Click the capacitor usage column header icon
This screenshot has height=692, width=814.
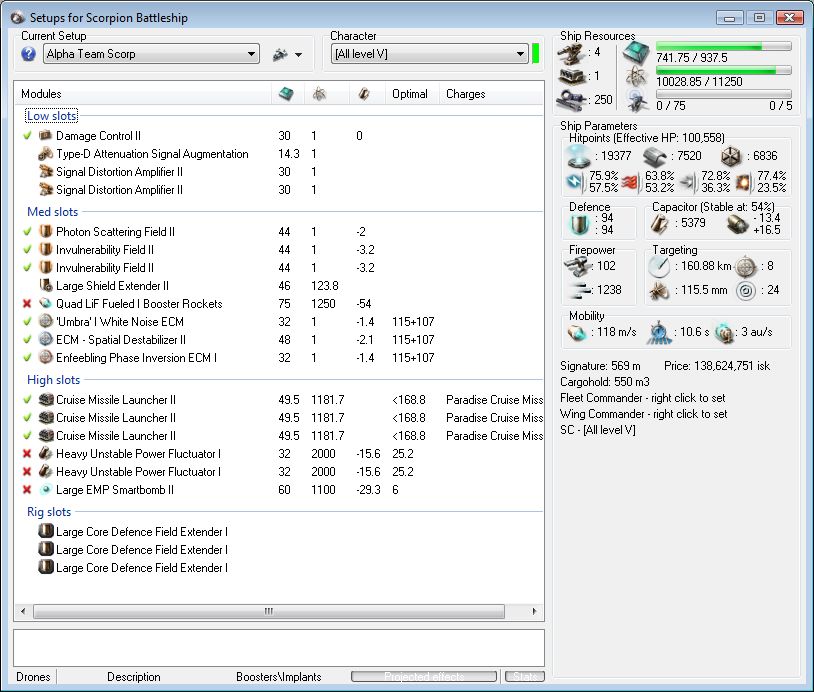[364, 94]
